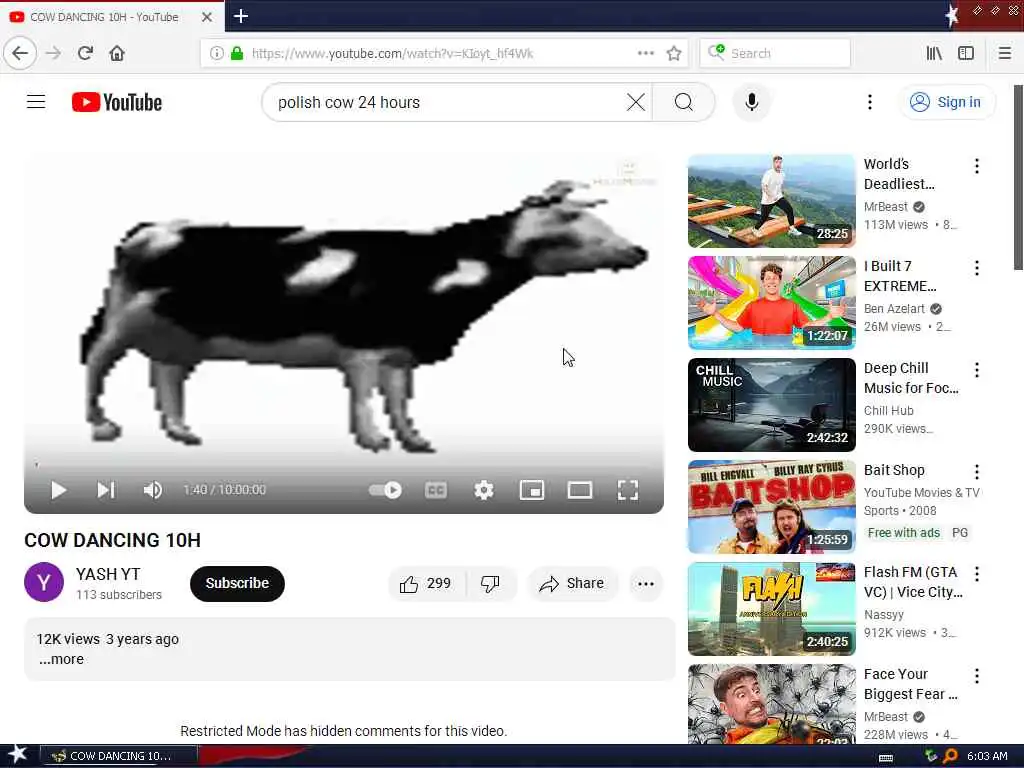This screenshot has width=1024, height=768.
Task: Select the COW DANCING 10H browser tab
Action: 104,17
